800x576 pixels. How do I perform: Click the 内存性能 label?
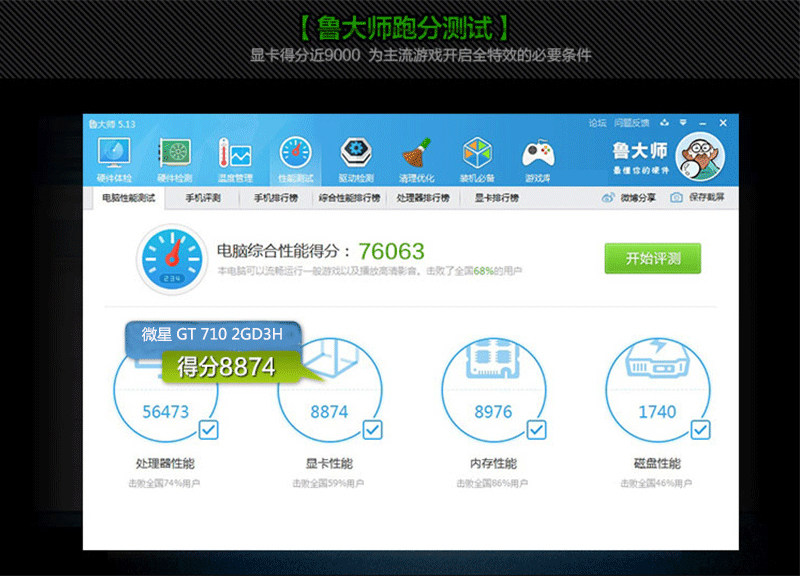click(493, 463)
